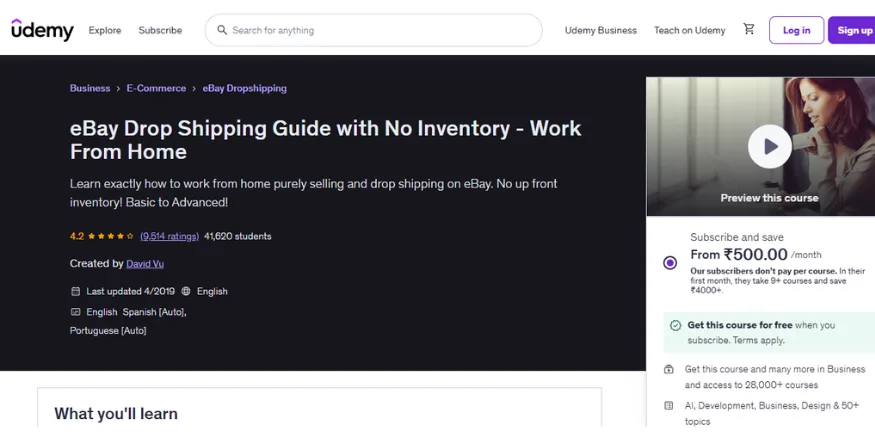Go to E-Commerce breadcrumb

(156, 88)
